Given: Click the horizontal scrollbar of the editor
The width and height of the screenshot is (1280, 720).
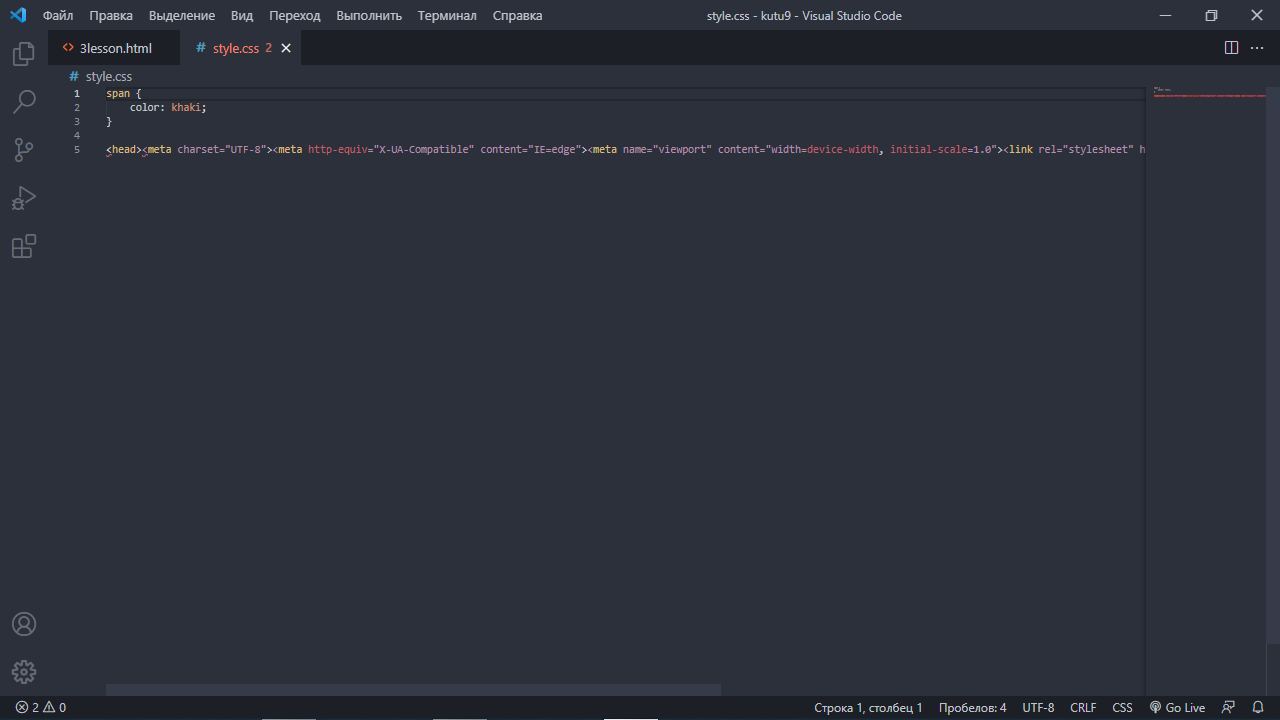Looking at the screenshot, I should [413, 690].
